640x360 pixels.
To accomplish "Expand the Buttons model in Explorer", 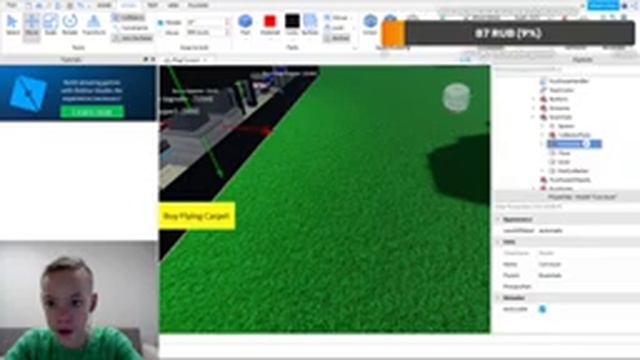I will 533,99.
